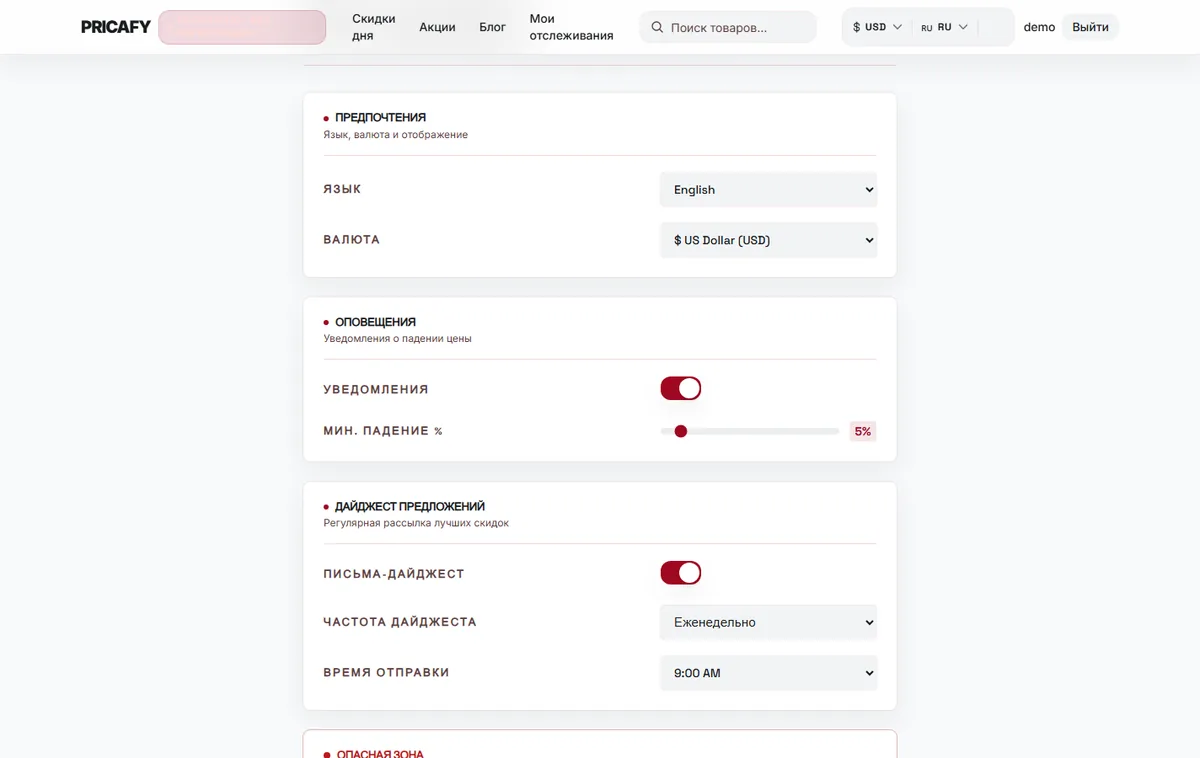Click the 'Мин. падение %' slider
Viewport: 1200px width, 758px height.
click(750, 431)
